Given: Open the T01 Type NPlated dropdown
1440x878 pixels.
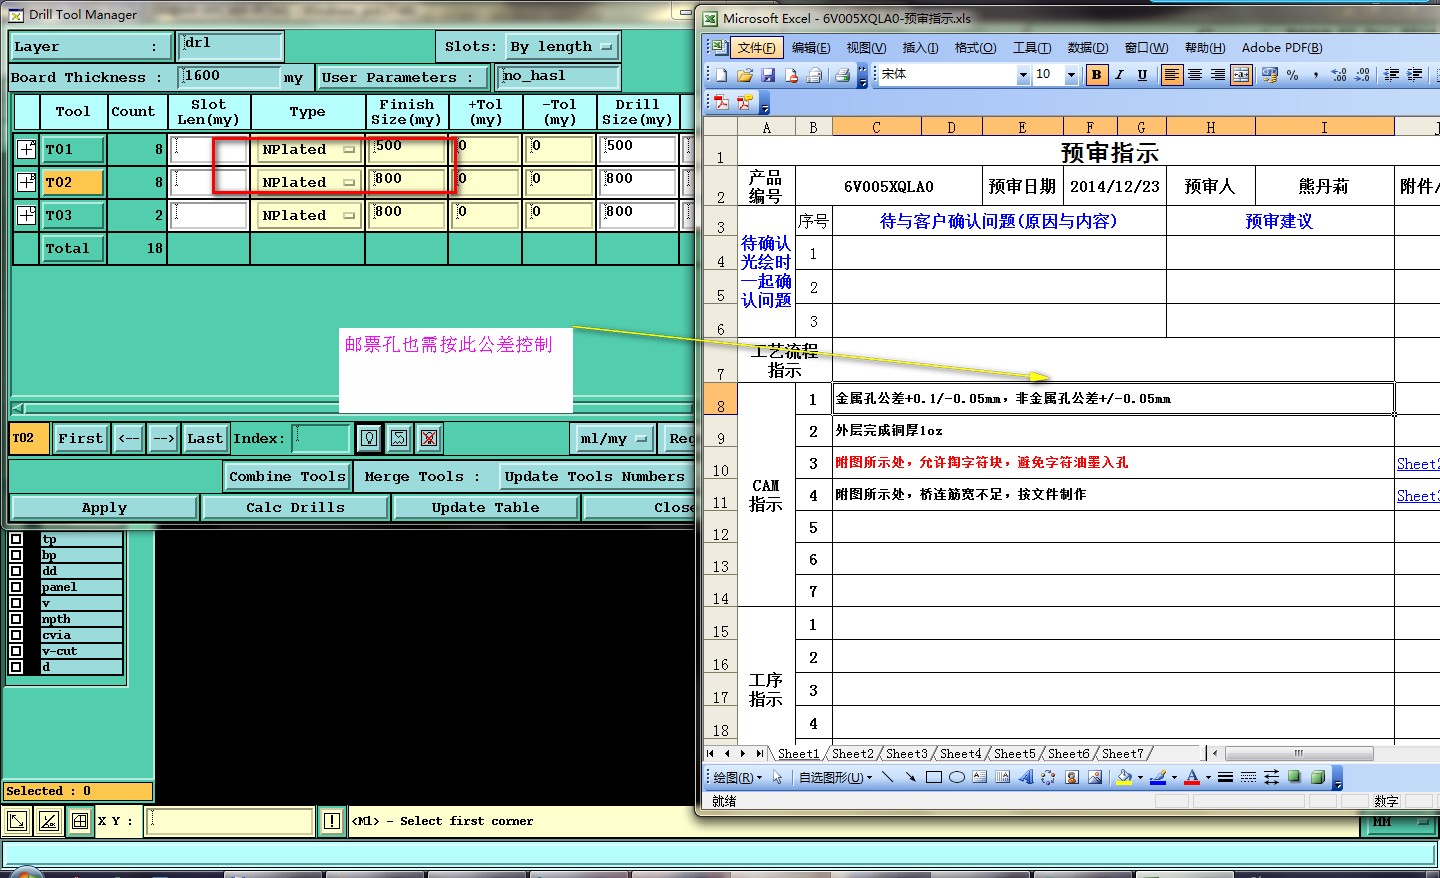Looking at the screenshot, I should click(x=308, y=149).
